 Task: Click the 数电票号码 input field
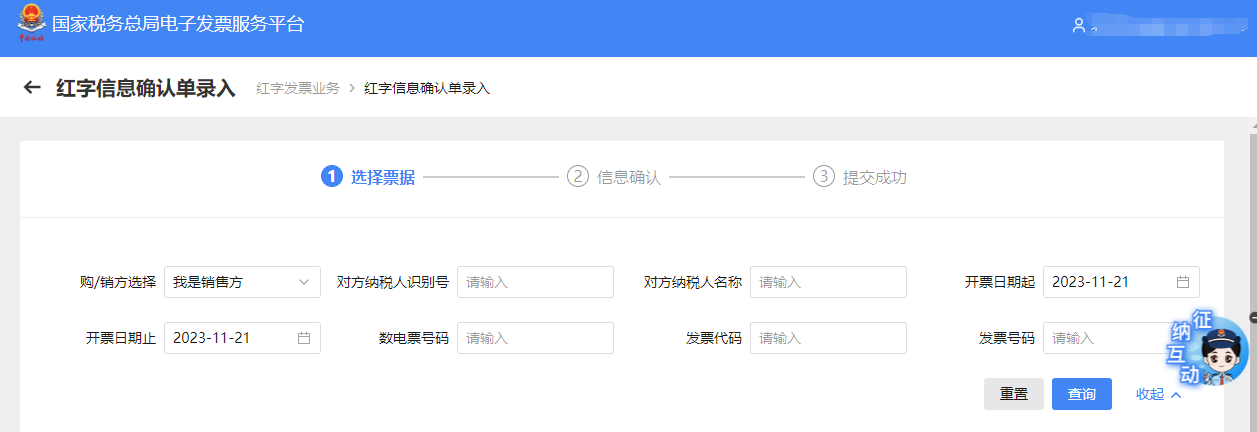point(535,338)
